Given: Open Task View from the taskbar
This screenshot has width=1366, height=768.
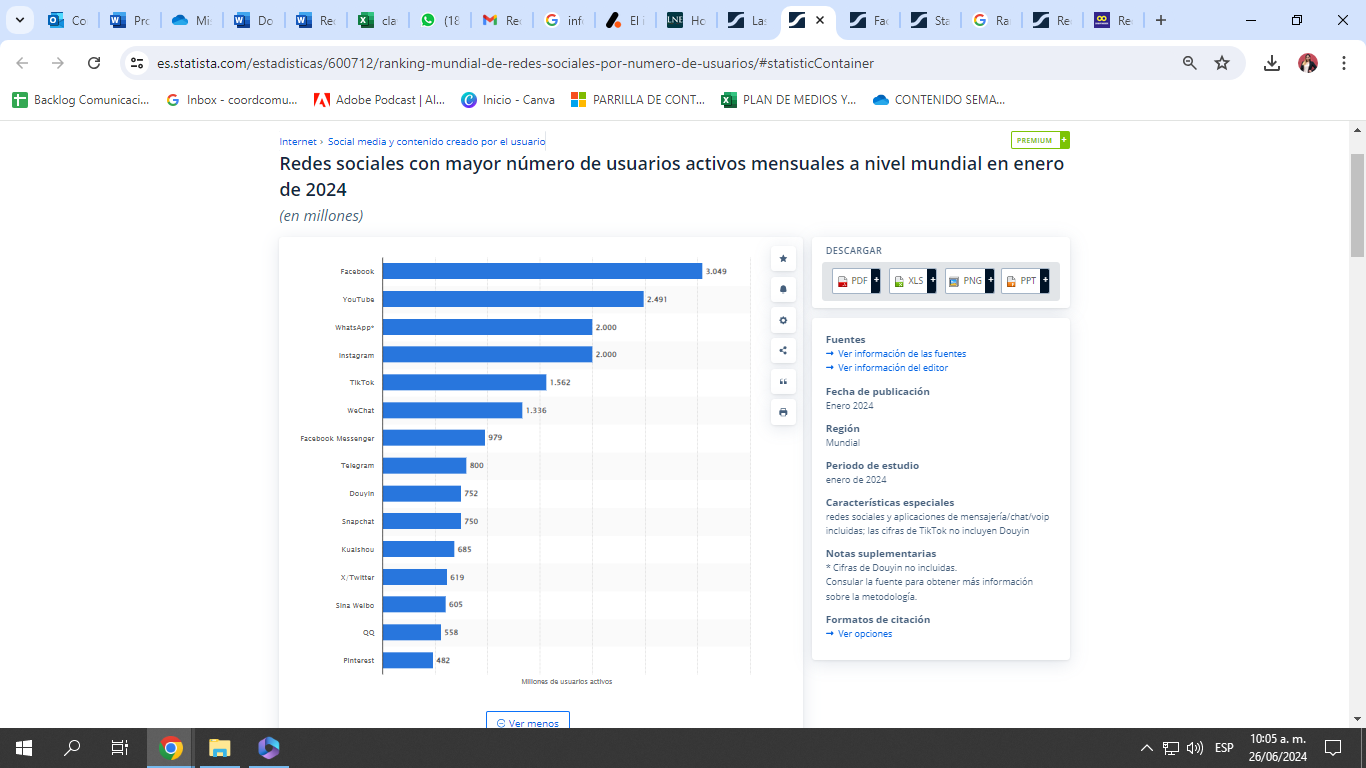Looking at the screenshot, I should tap(119, 748).
